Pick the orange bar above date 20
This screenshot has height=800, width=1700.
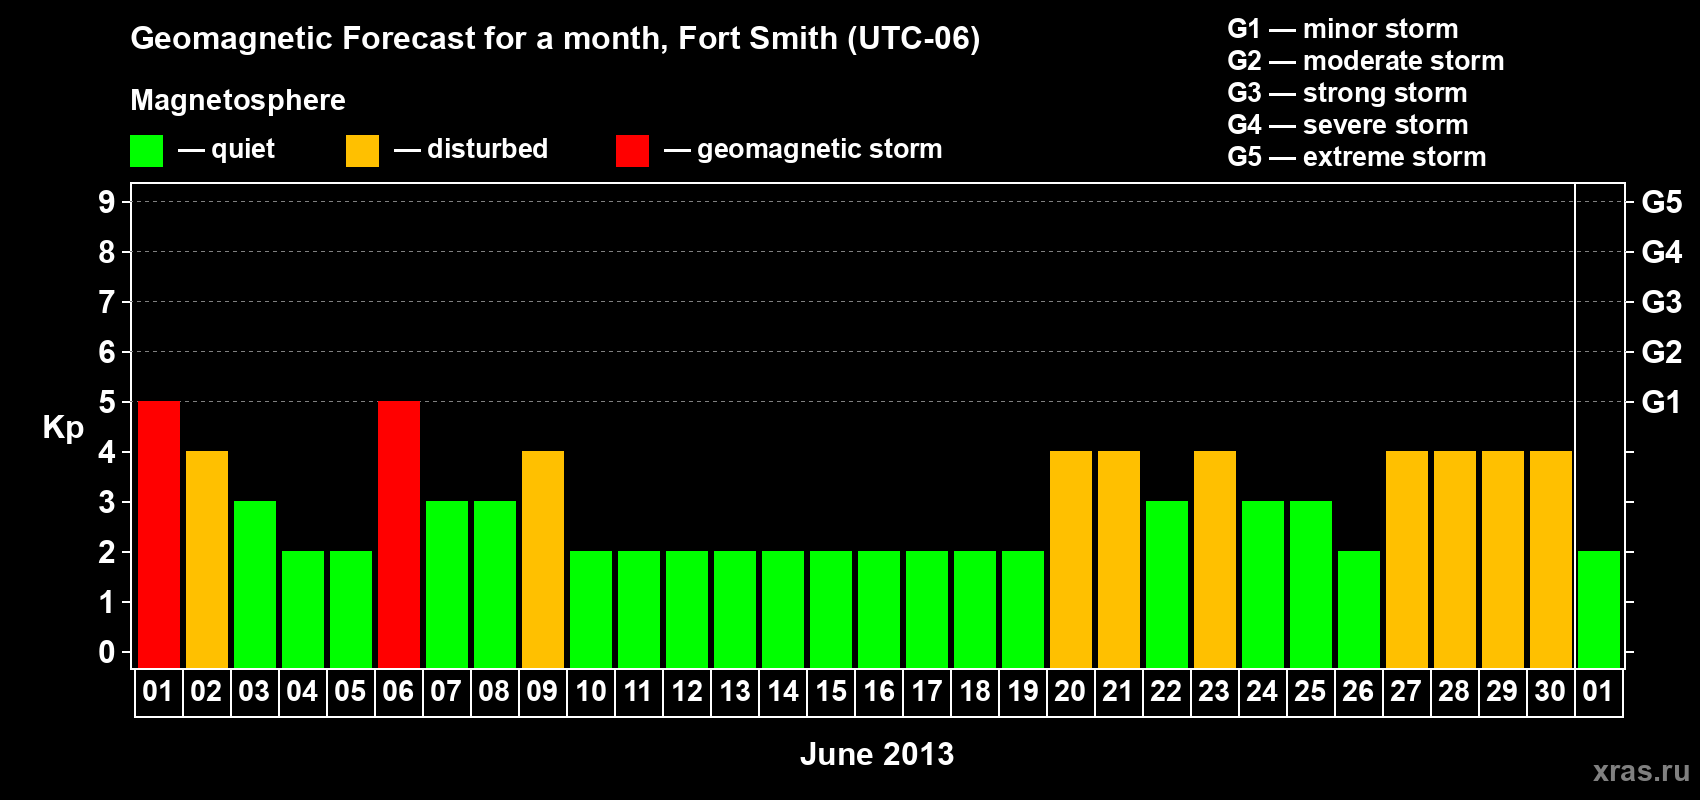point(1071,560)
